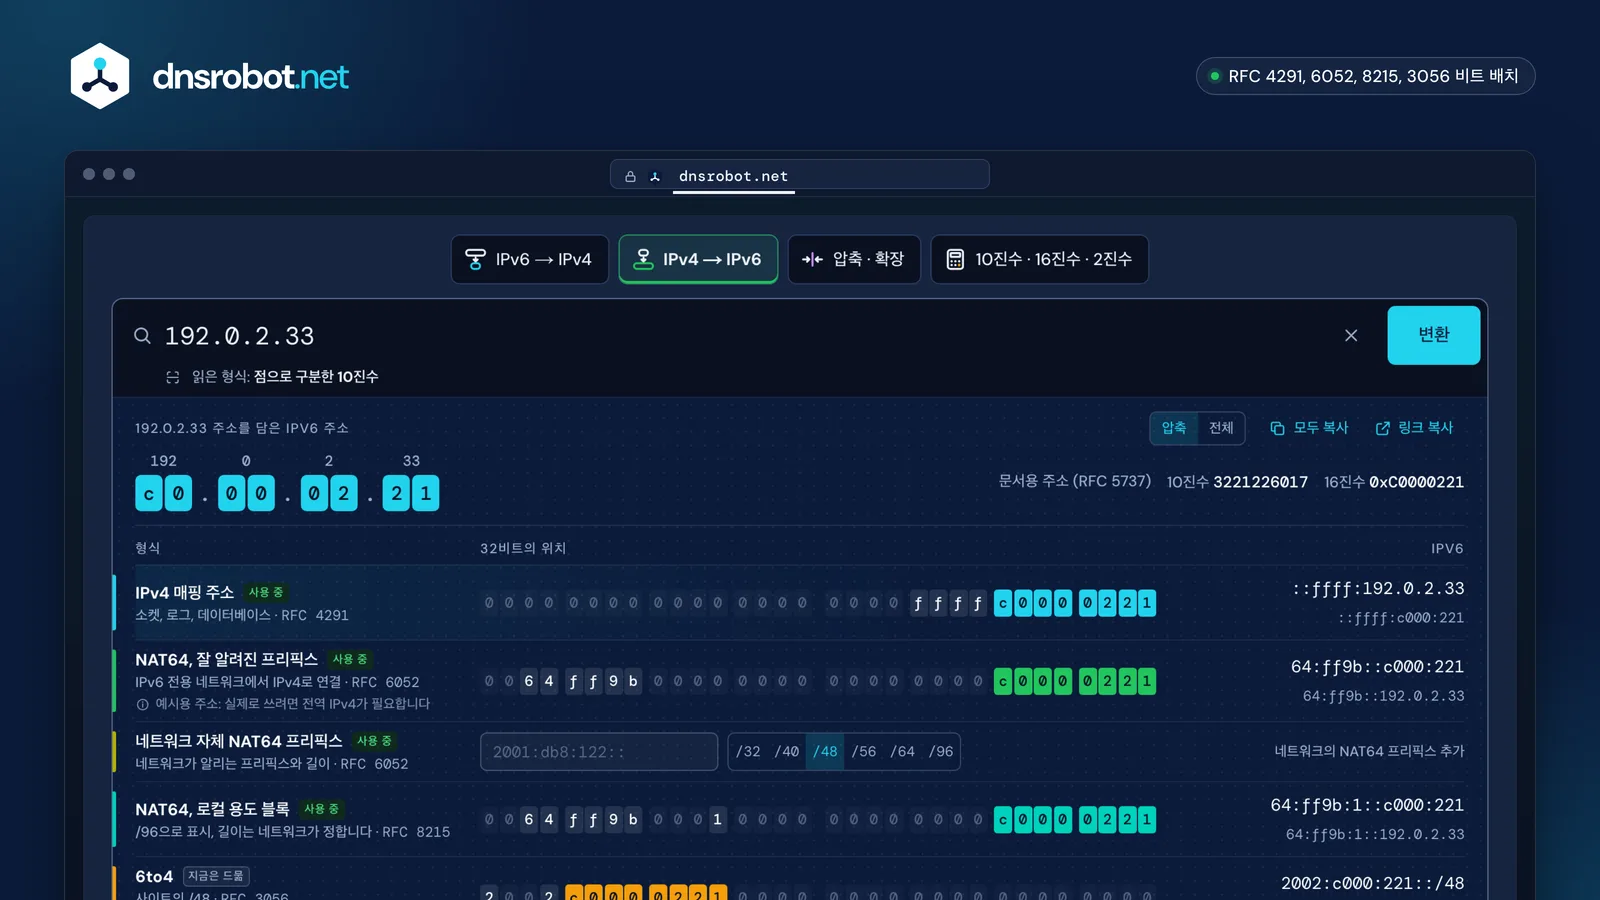Image resolution: width=1600 pixels, height=900 pixels.
Task: Open the 10진수 · 16진수 · 2진수 tab
Action: coord(1040,259)
